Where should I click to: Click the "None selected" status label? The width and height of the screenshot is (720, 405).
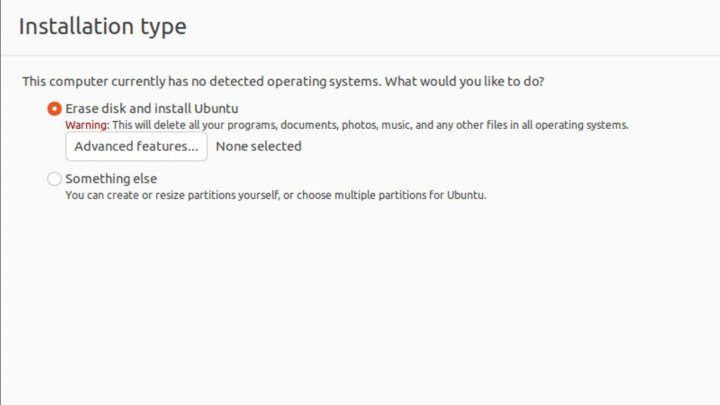258,146
